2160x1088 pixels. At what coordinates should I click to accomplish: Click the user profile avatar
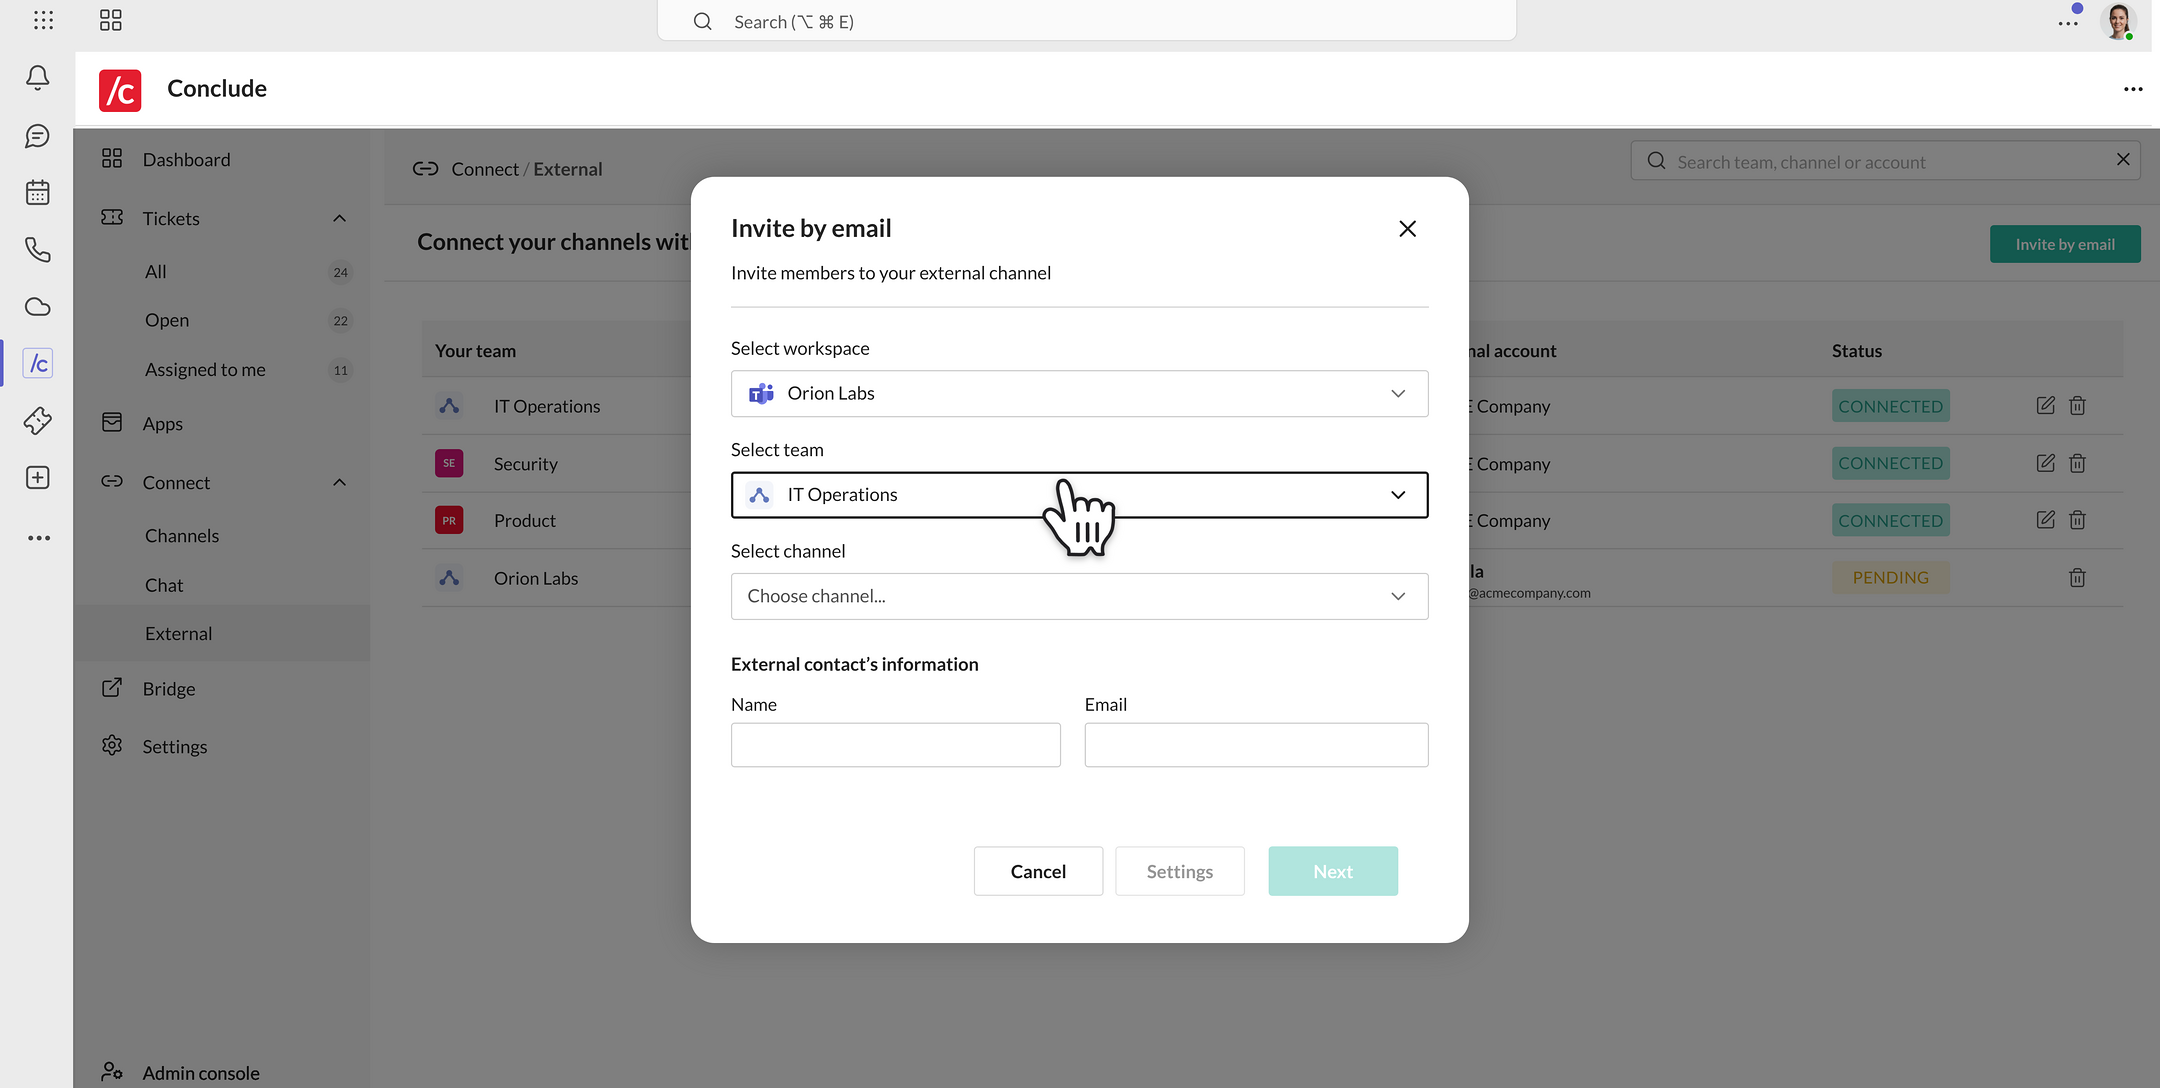[2118, 21]
